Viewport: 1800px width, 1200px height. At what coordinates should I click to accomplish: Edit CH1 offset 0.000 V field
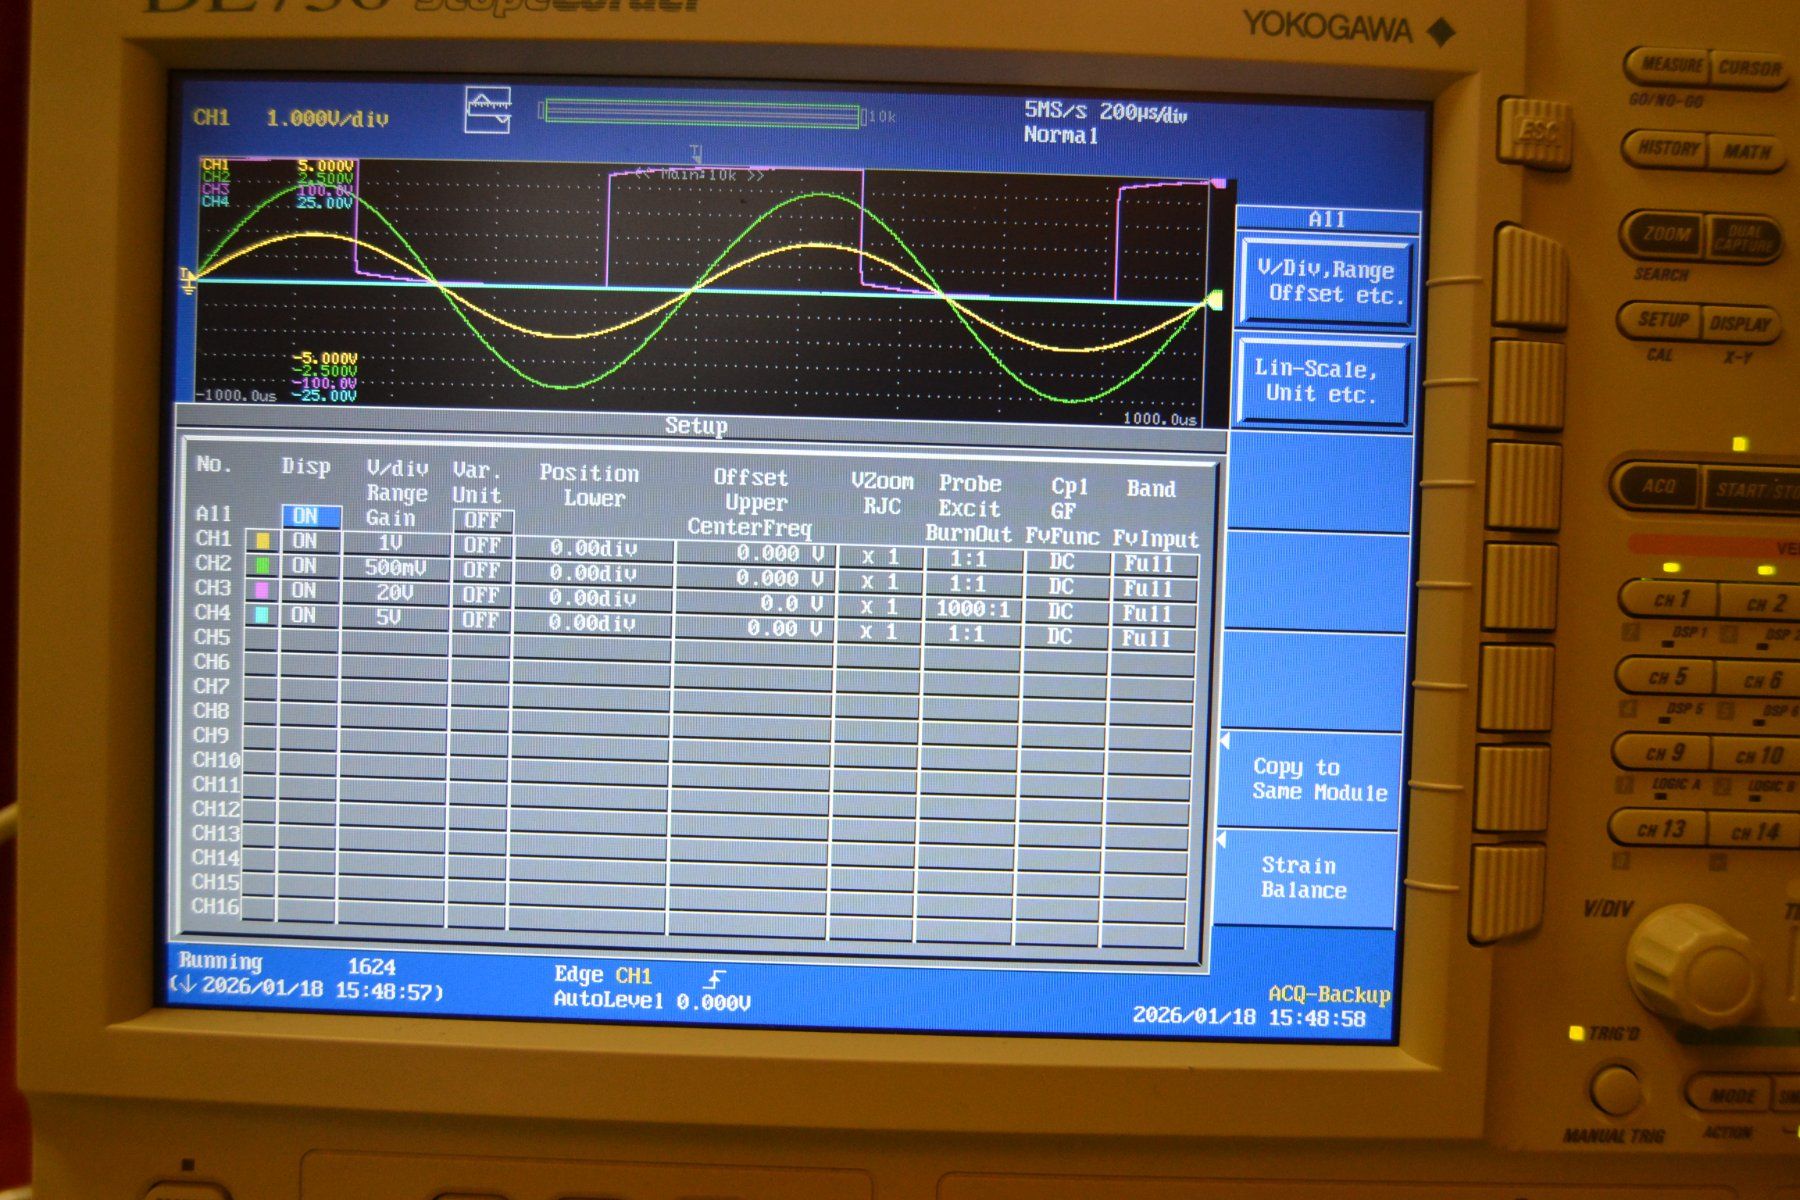pyautogui.click(x=758, y=554)
